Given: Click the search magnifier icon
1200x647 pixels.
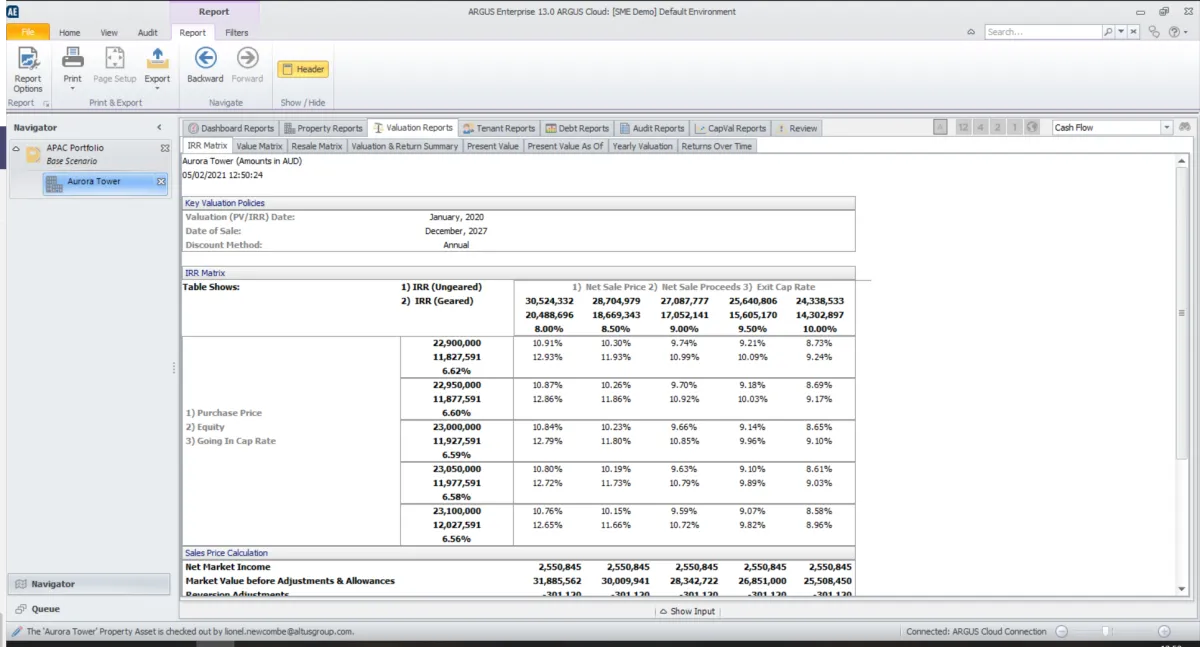Looking at the screenshot, I should pos(1108,32).
